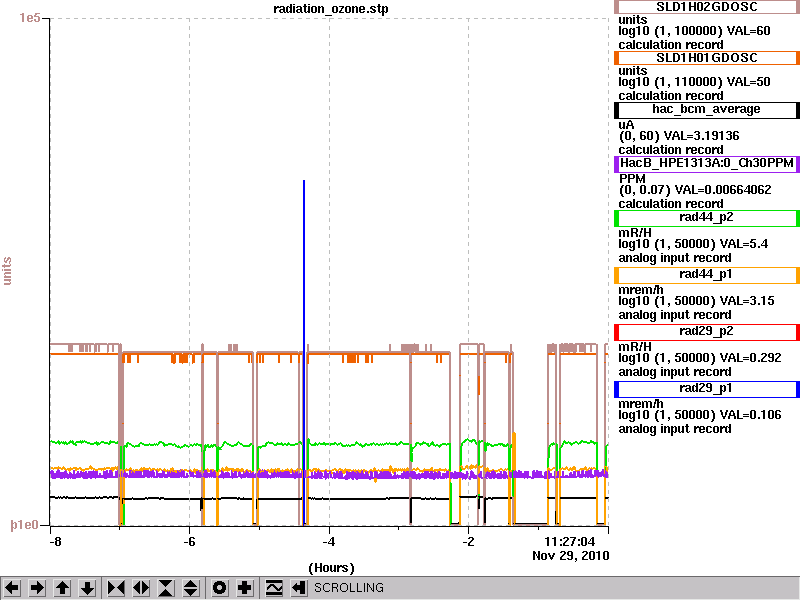Screen dimensions: 800x600
Task: Click the tall blue spike in plot
Action: click(x=304, y=352)
